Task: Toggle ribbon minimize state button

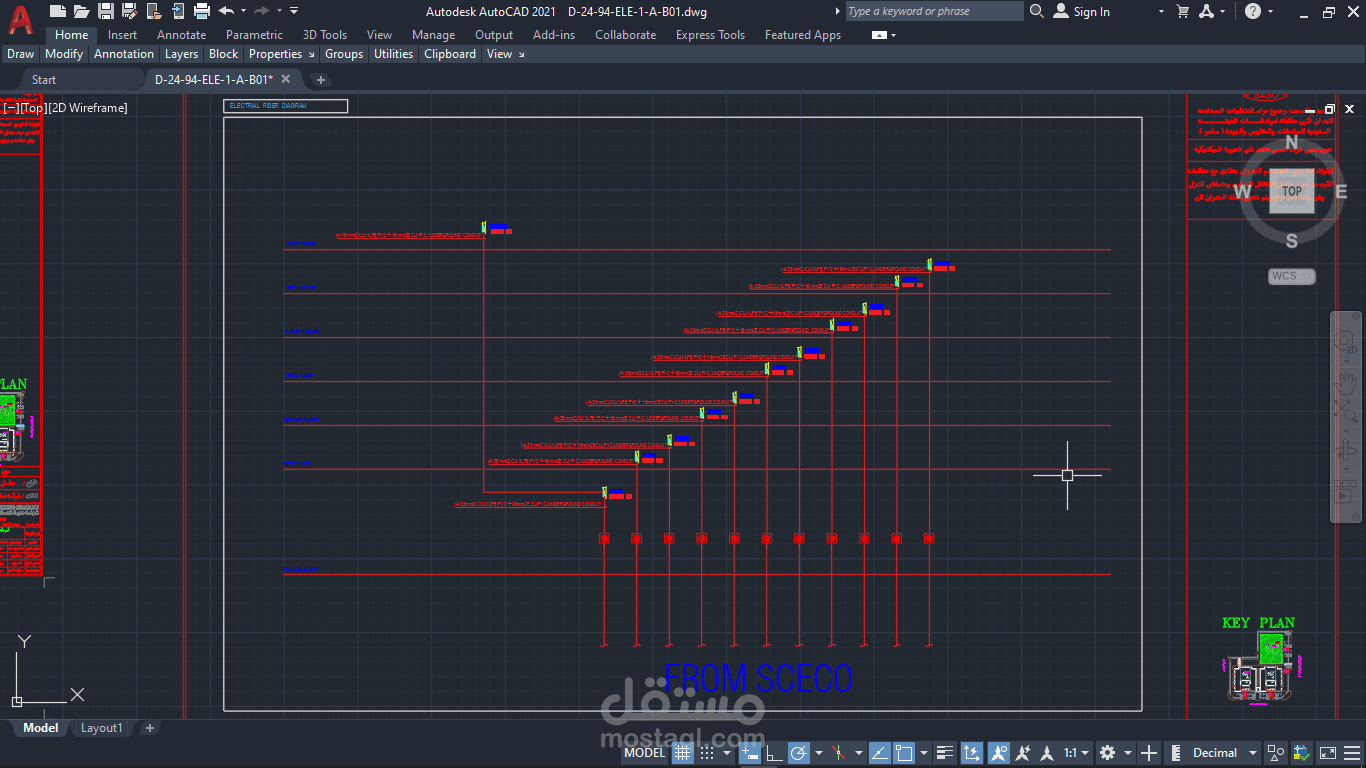Action: (x=879, y=35)
